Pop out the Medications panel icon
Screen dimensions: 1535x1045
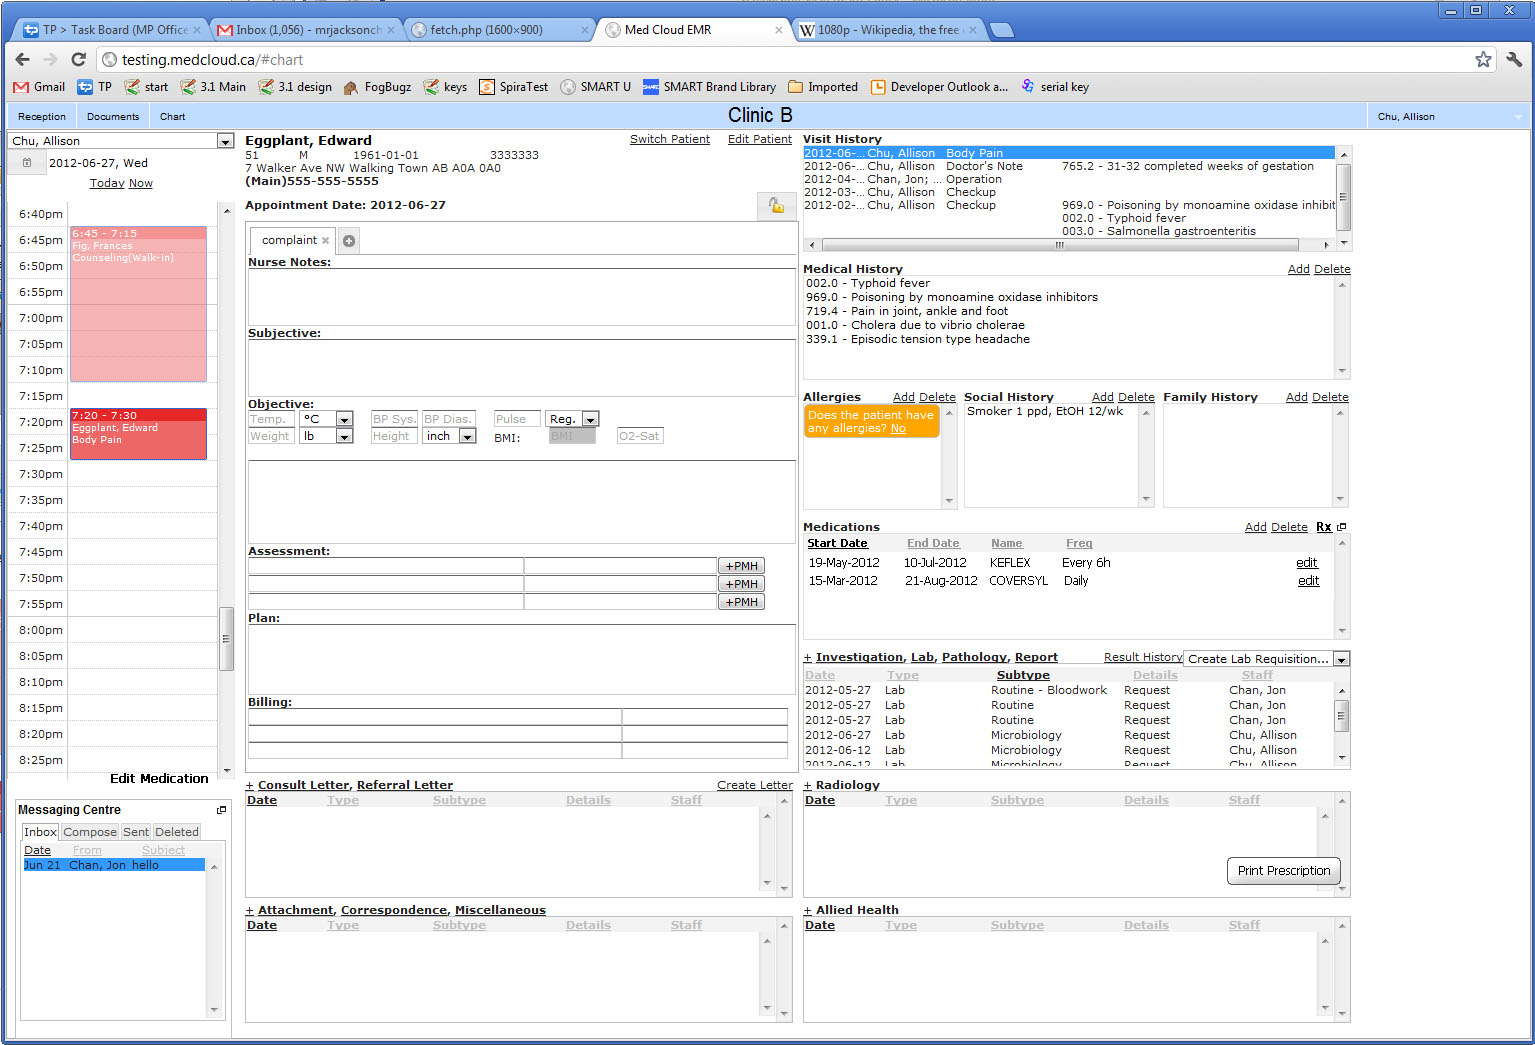click(x=1342, y=527)
